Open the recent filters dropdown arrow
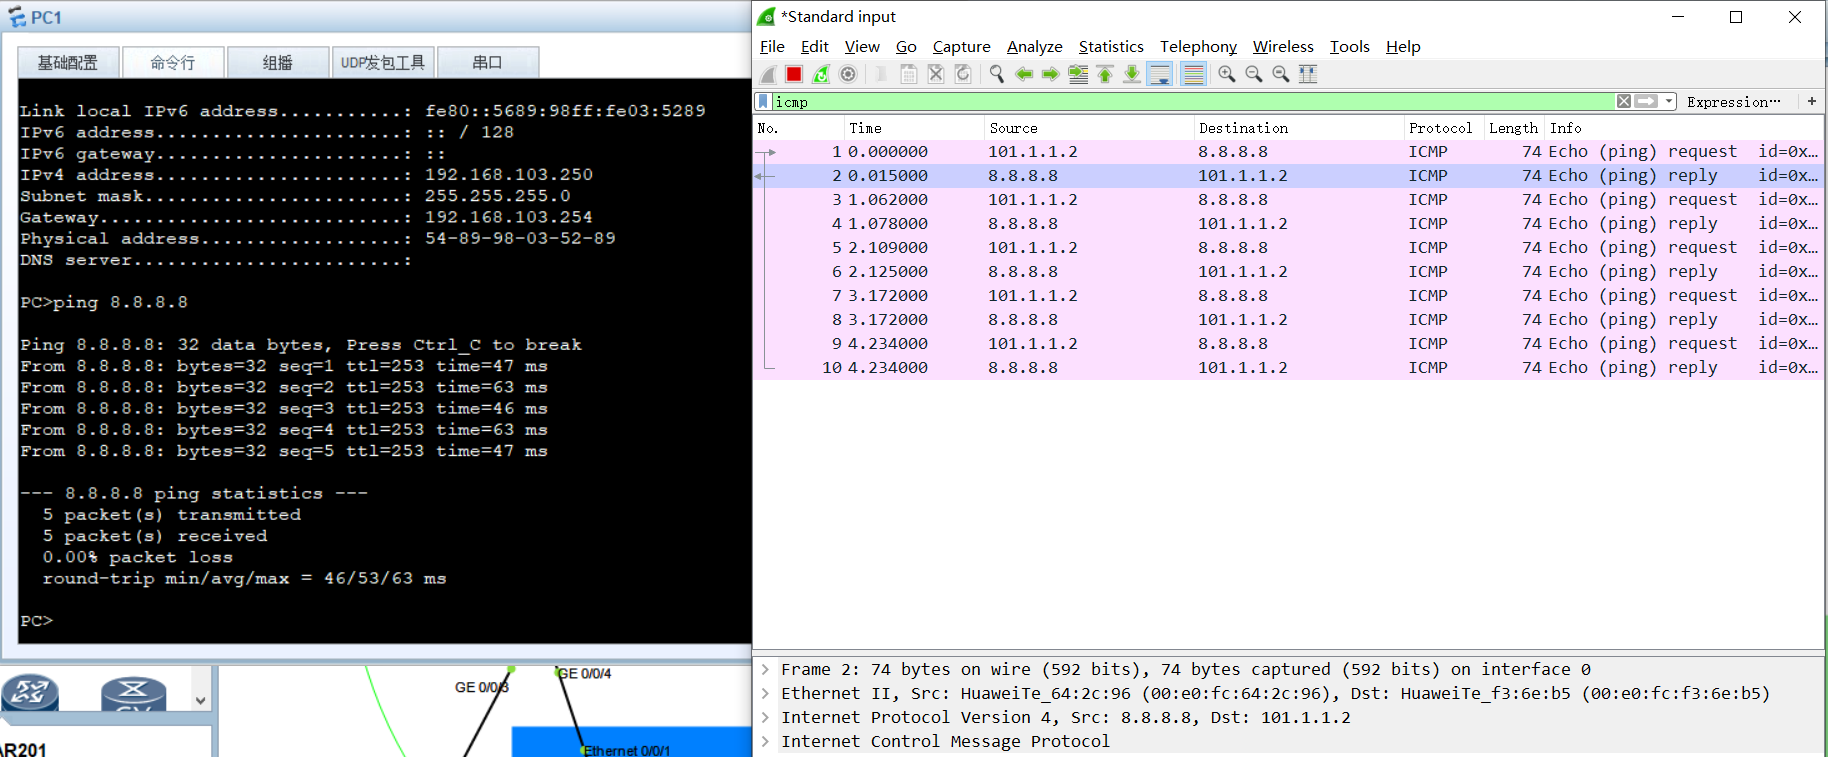 [x=1669, y=101]
